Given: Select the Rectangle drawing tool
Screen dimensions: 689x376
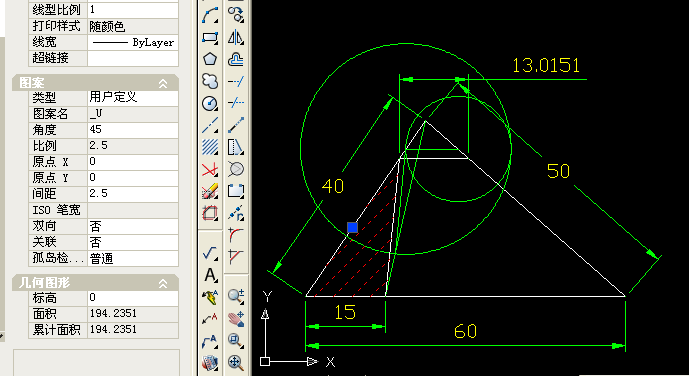Looking at the screenshot, I should tap(210, 38).
